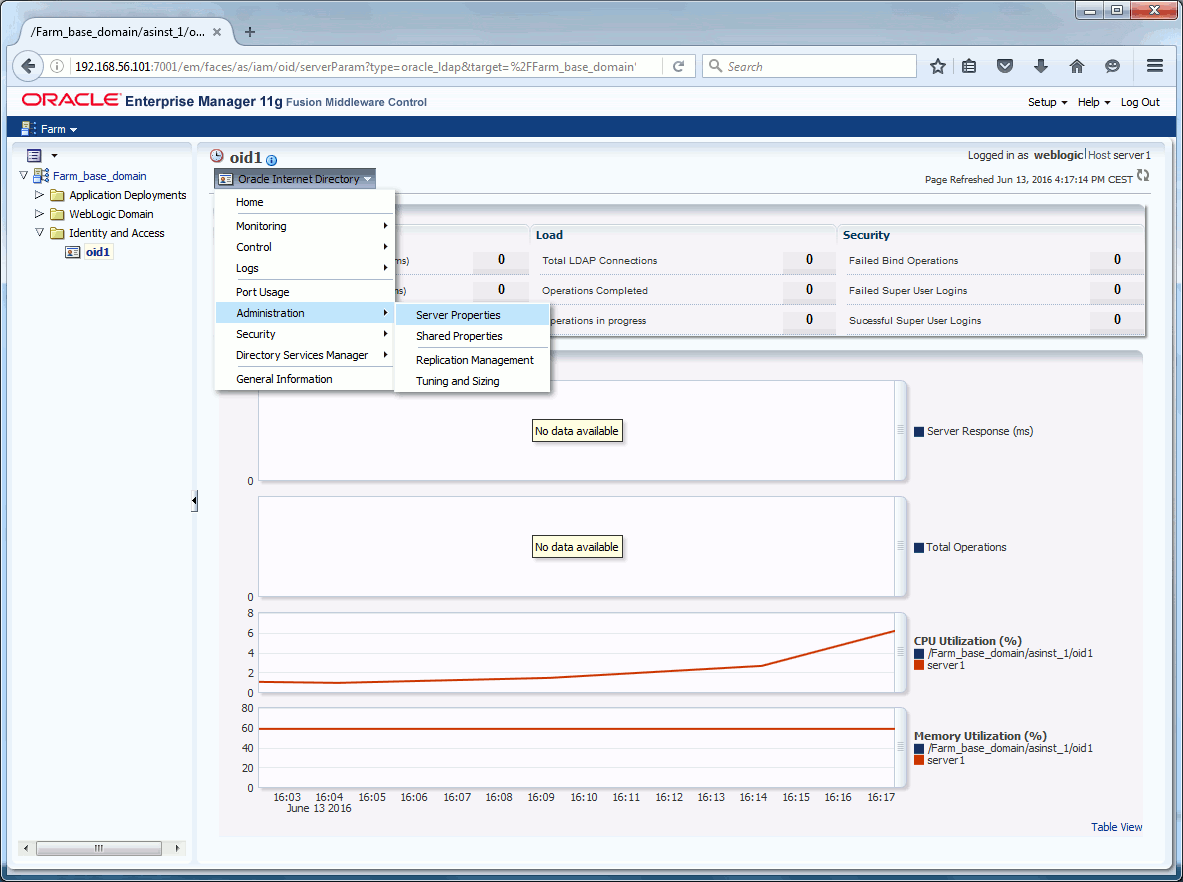1183x882 pixels.
Task: Open the oid1 target information icon
Action: (272, 160)
